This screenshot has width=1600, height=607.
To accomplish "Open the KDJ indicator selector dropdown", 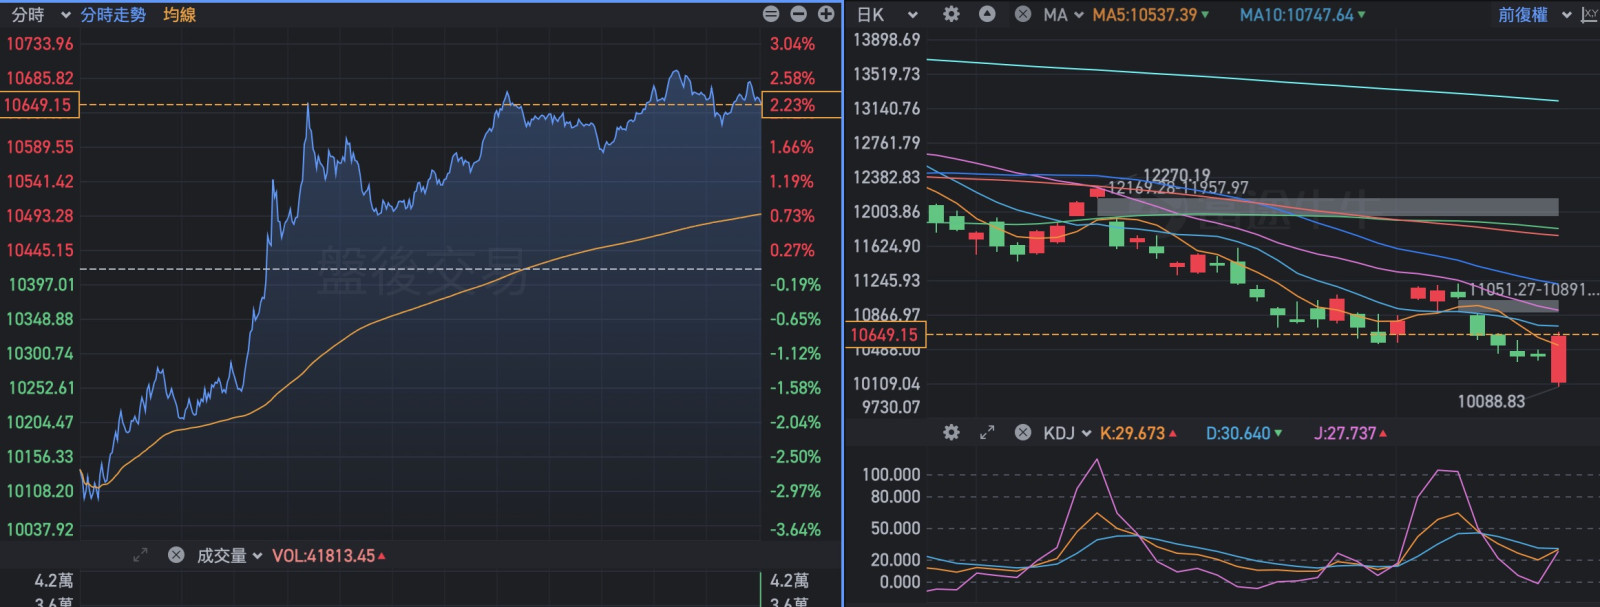I will coord(1066,433).
